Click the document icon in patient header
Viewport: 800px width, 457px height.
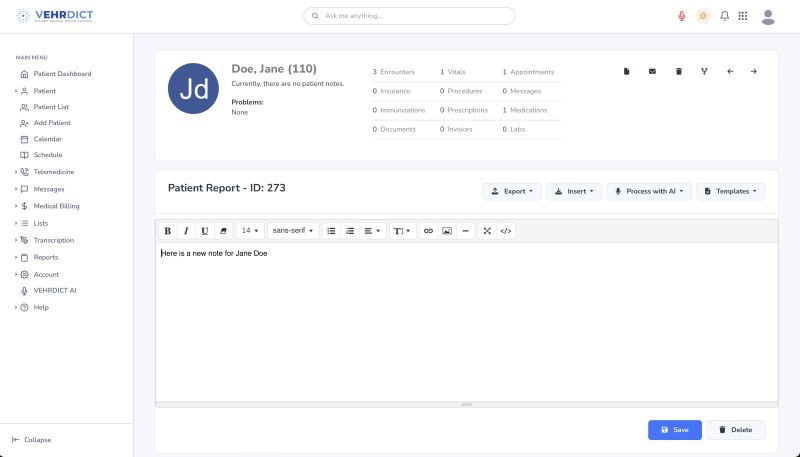[627, 71]
